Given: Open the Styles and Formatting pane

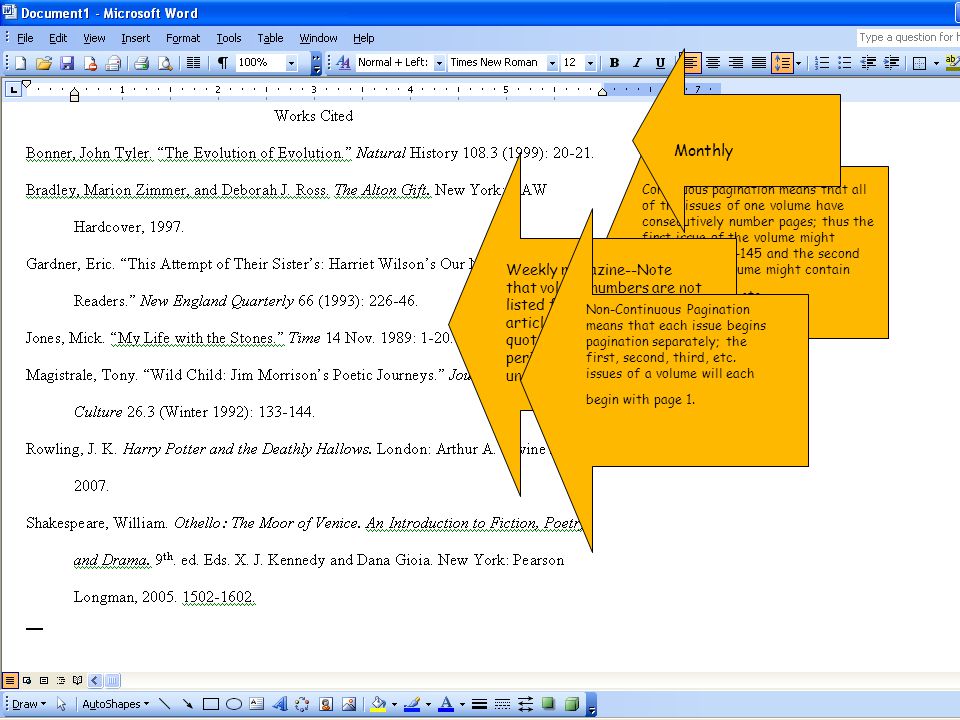Looking at the screenshot, I should (x=343, y=62).
